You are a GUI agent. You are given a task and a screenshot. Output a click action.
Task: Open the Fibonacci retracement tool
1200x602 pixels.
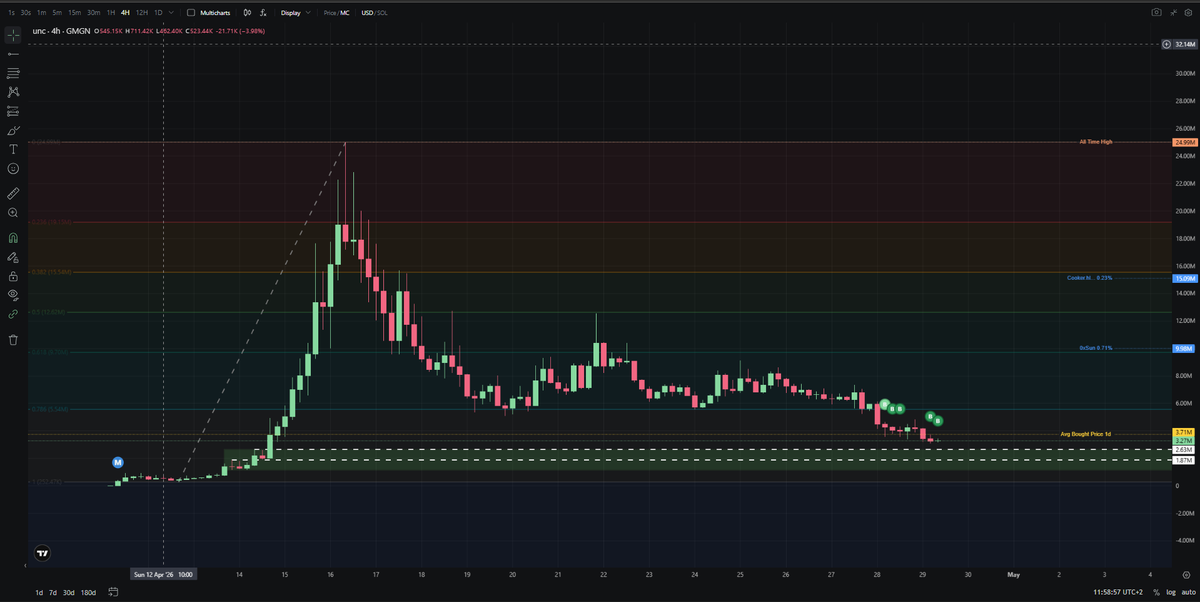13,73
